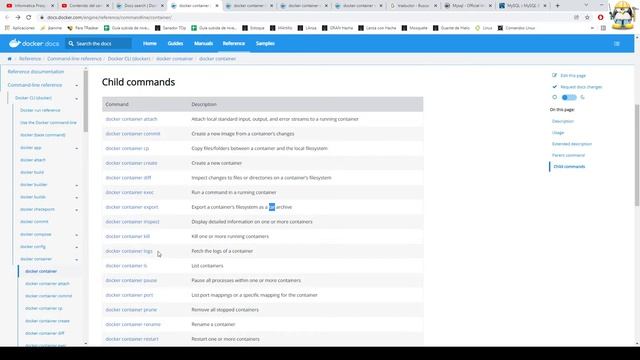Close the MySQL tab at far right
640x360 pixels.
(545, 6)
